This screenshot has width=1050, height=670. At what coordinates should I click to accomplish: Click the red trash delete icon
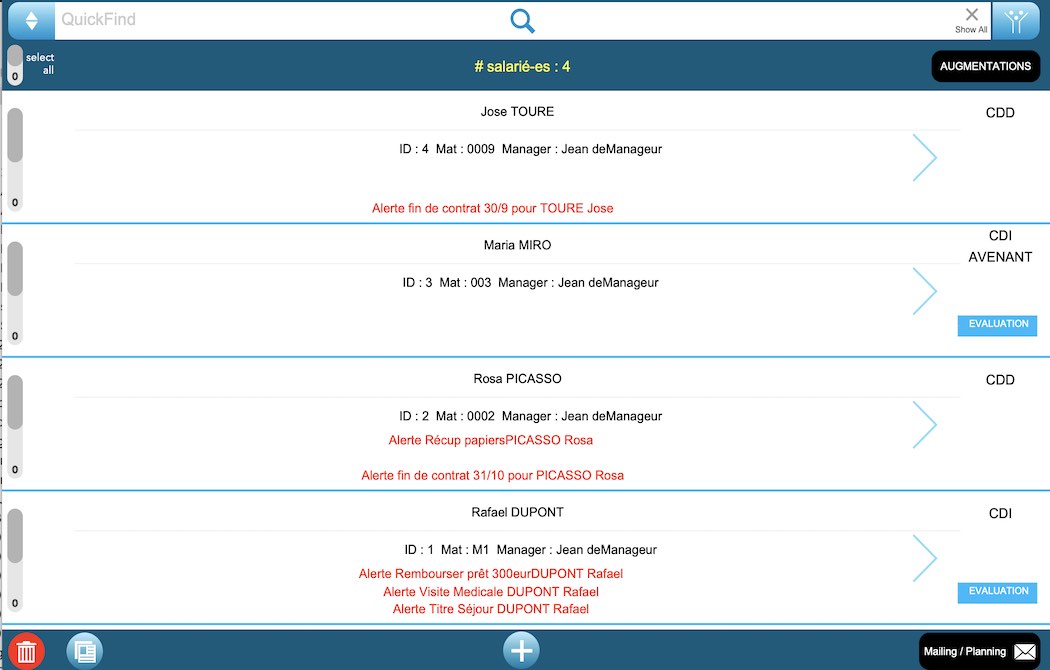coord(27,651)
